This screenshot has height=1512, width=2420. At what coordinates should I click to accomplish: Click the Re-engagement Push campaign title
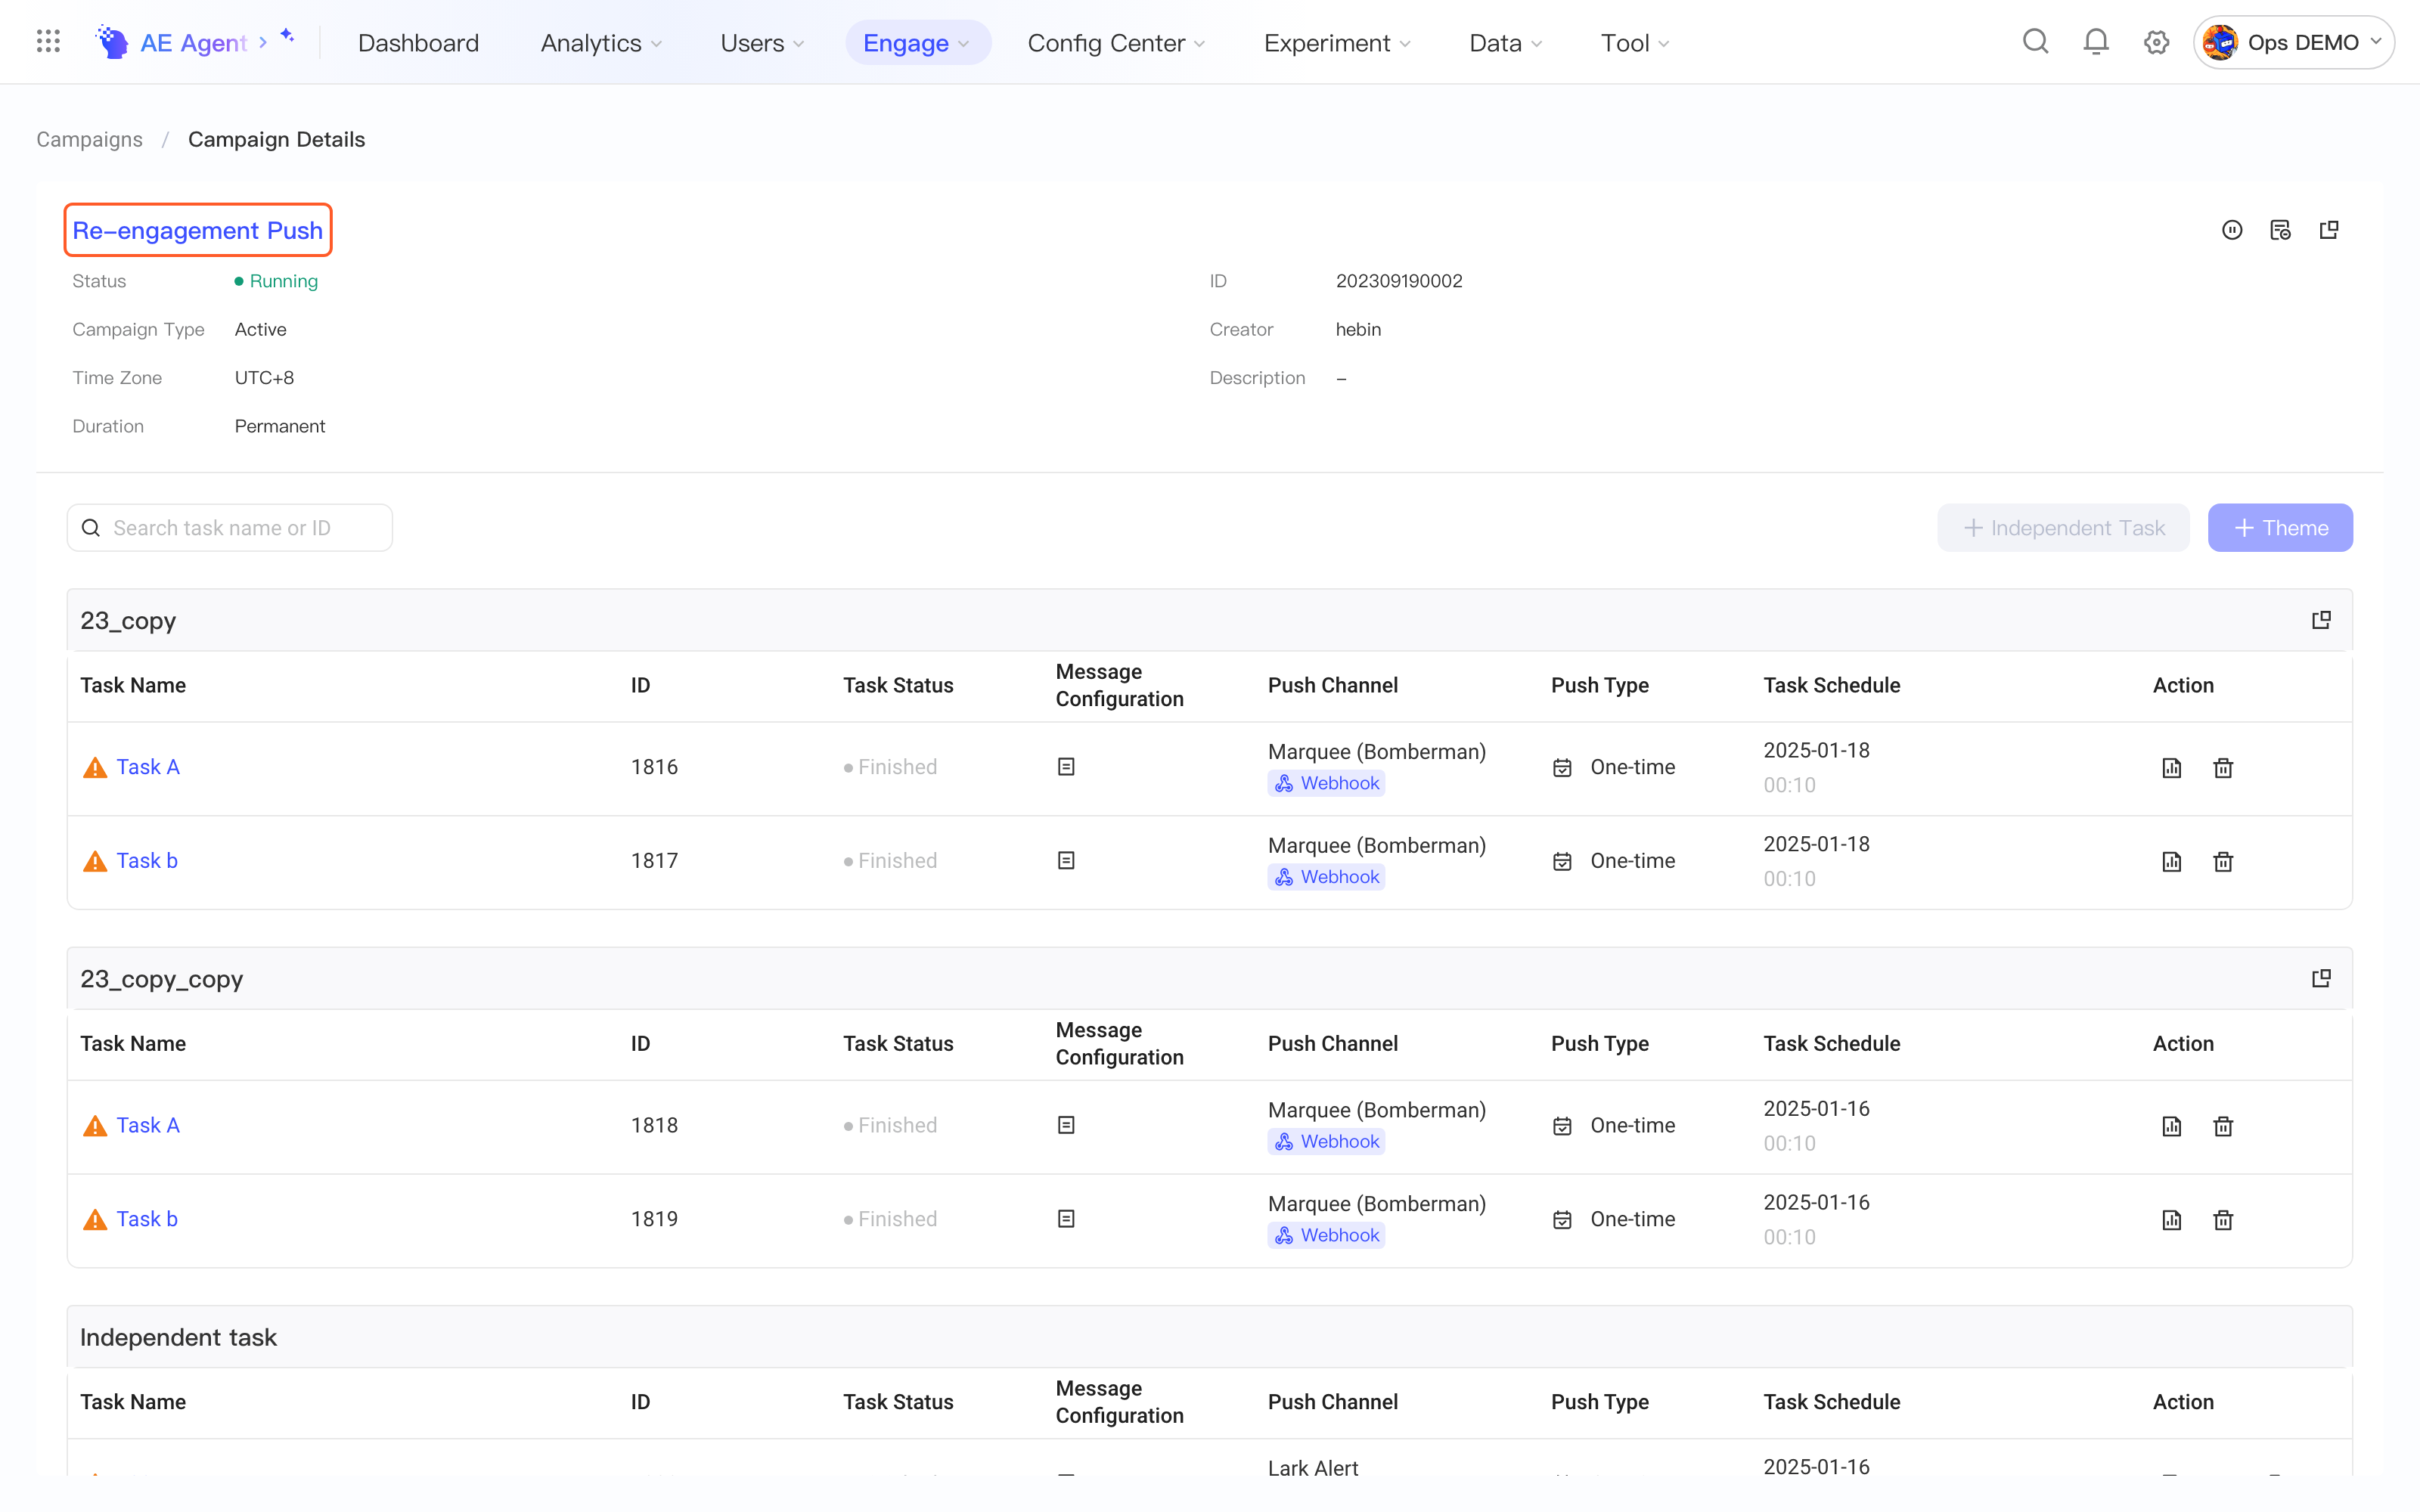[x=197, y=230]
